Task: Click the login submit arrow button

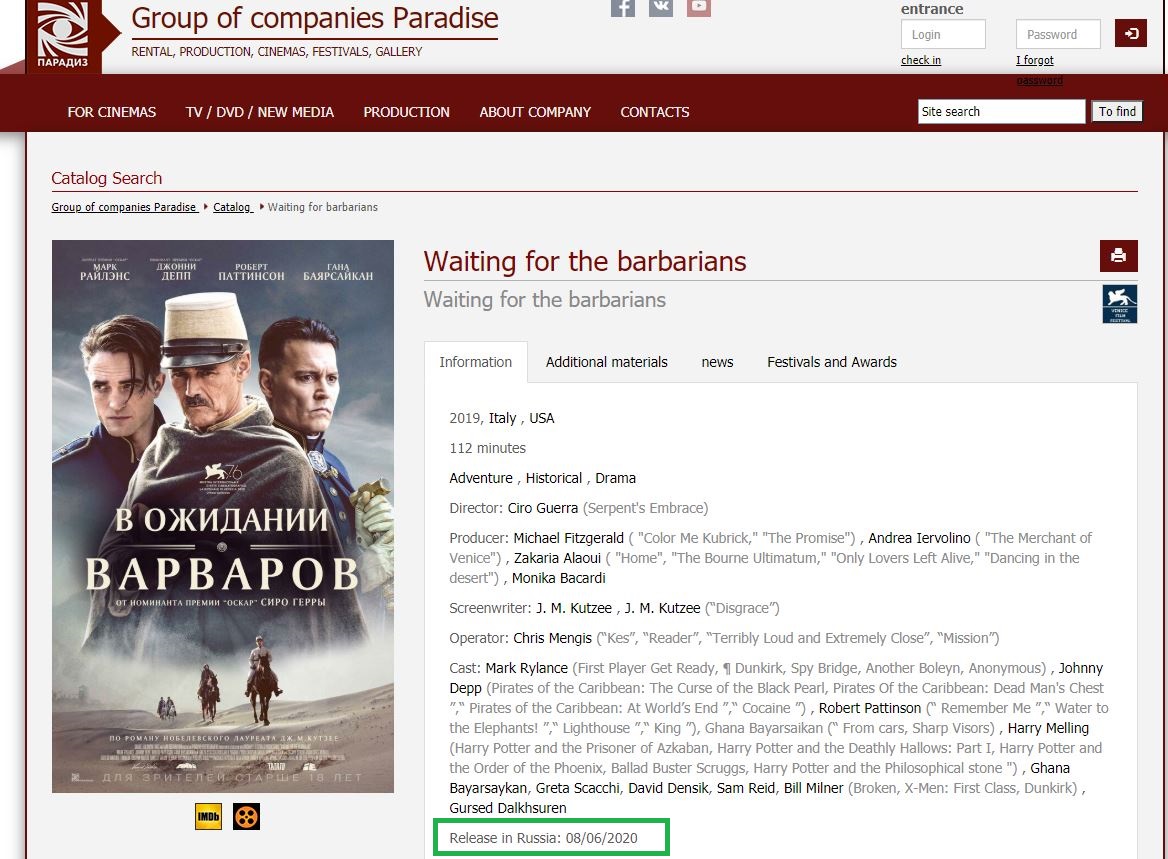Action: click(1131, 34)
